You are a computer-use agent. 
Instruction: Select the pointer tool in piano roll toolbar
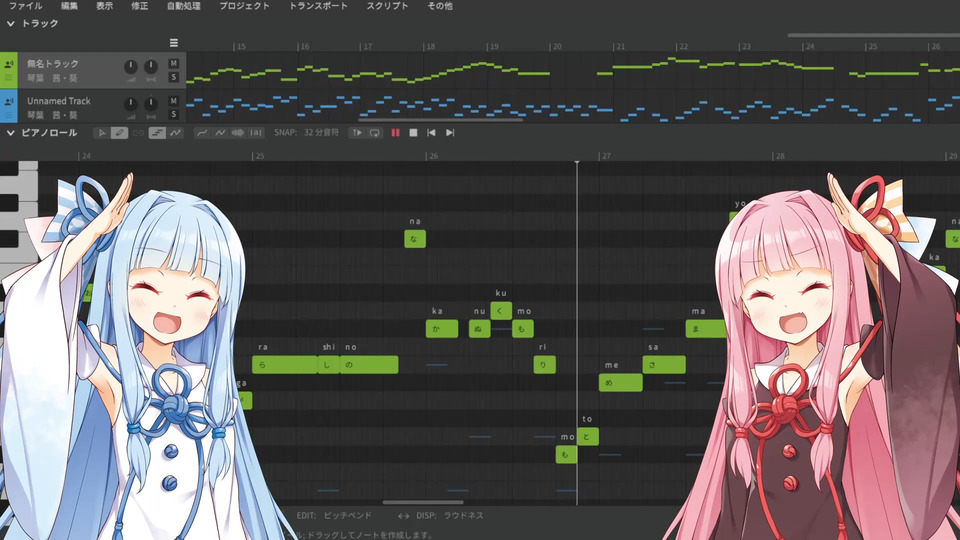tap(102, 133)
